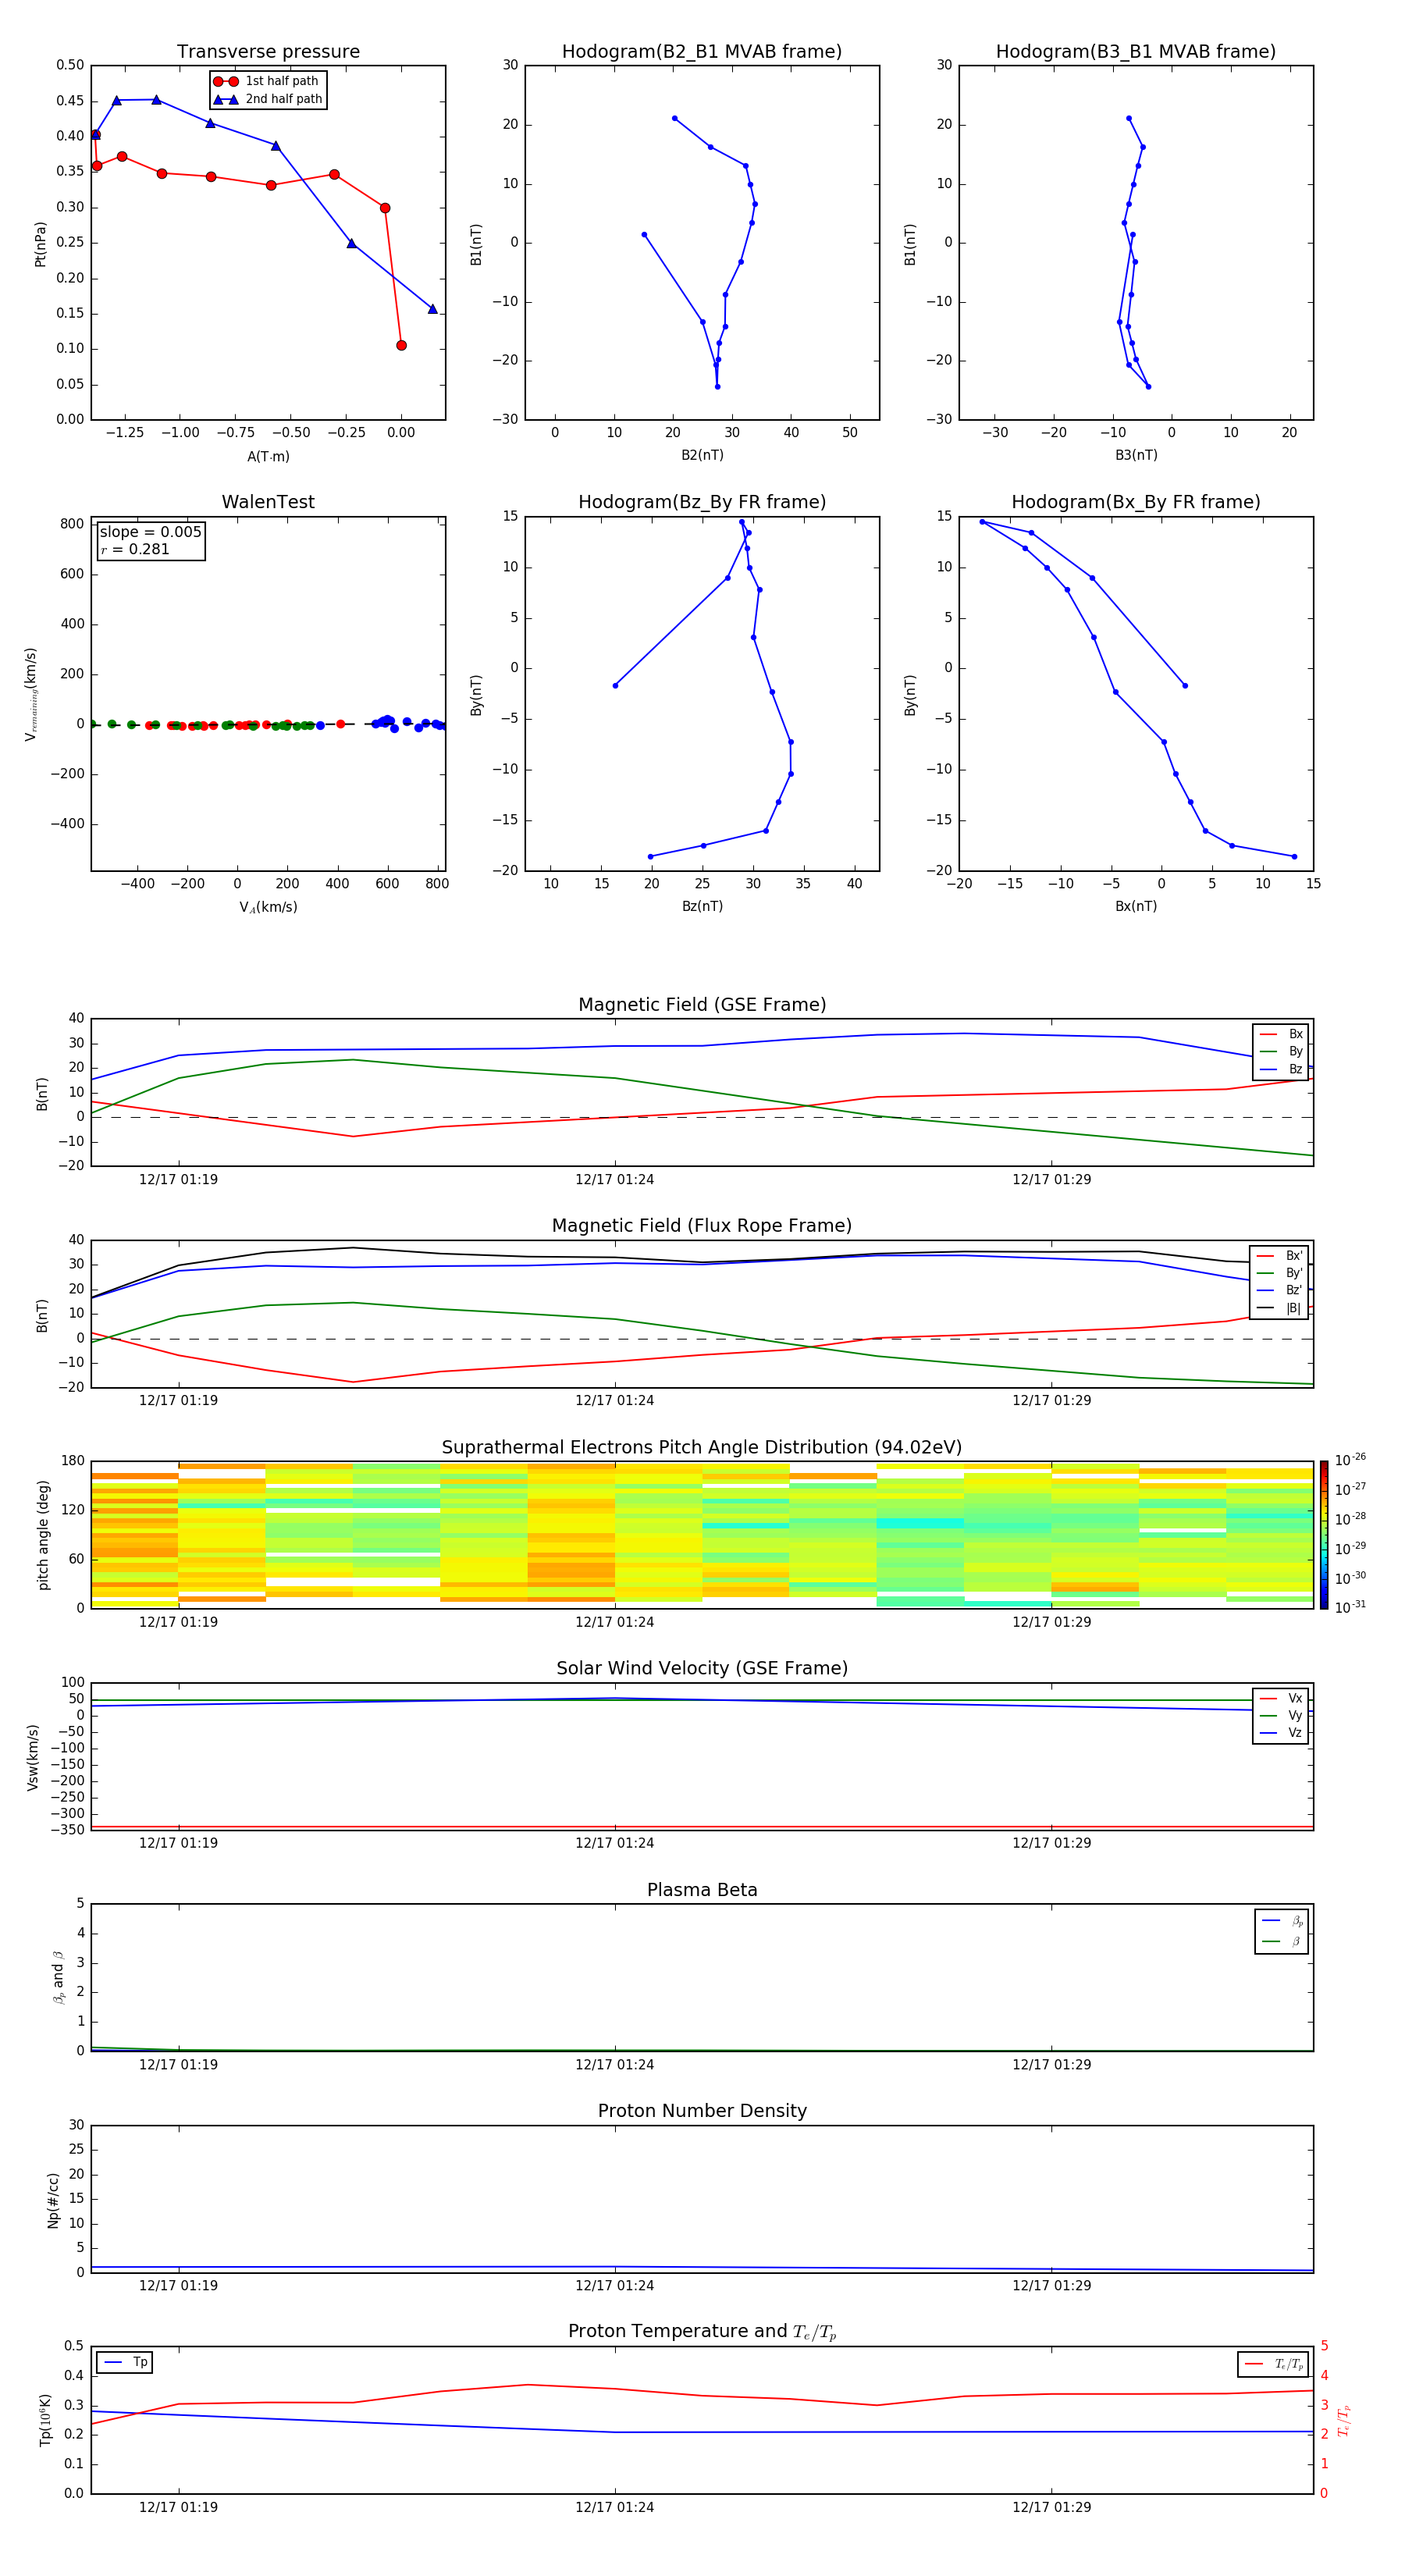Click 'β' in plasma beta legend

1296,1942
